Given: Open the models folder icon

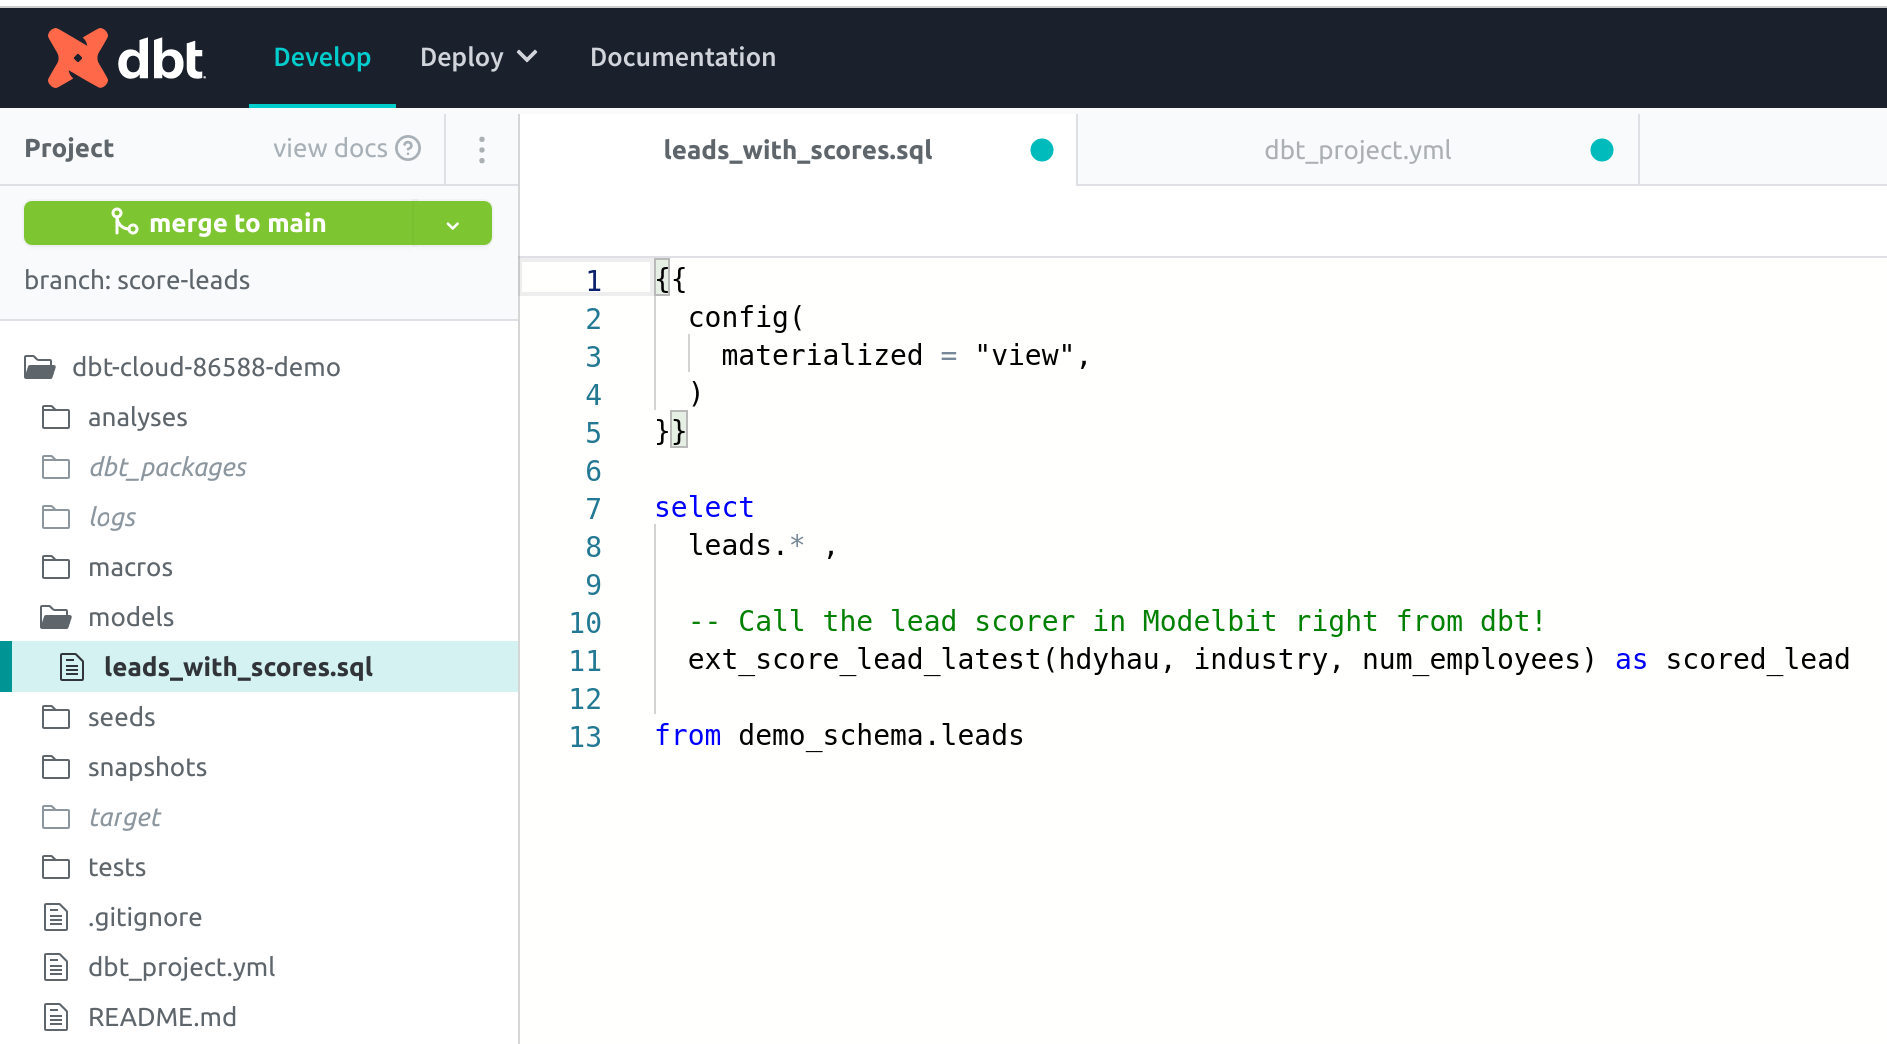Looking at the screenshot, I should 54,617.
